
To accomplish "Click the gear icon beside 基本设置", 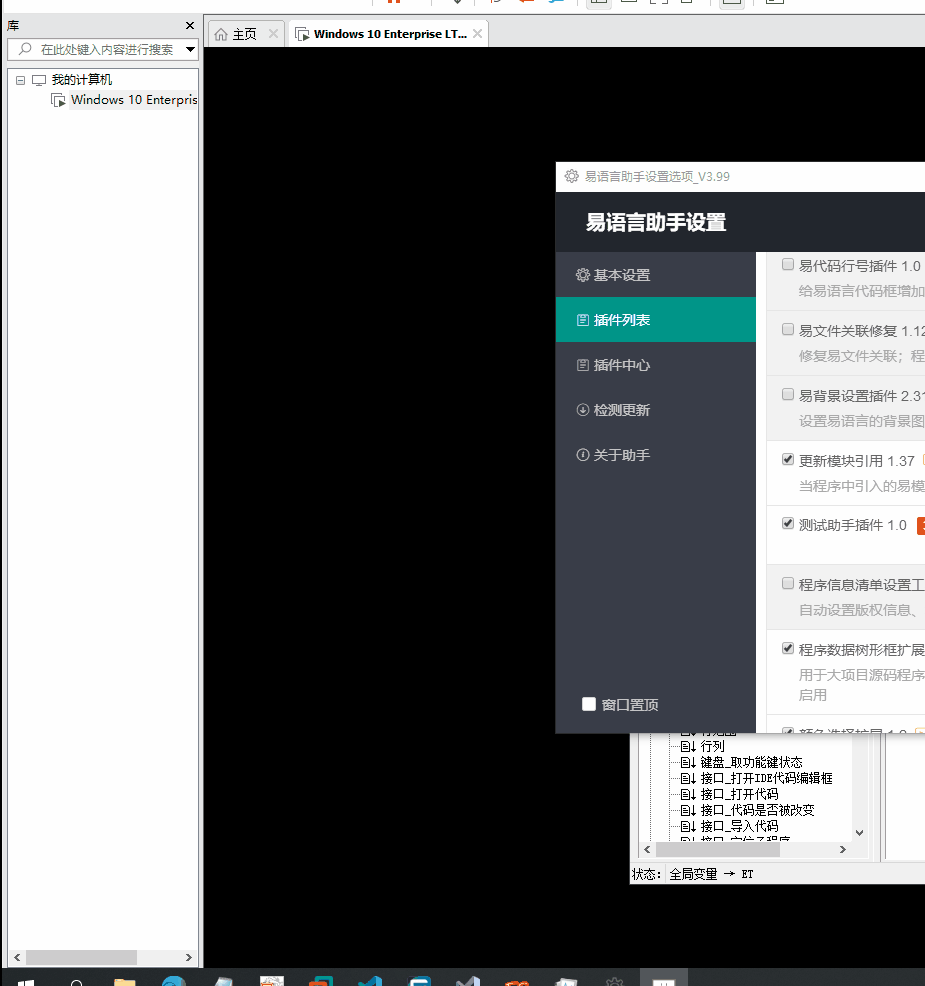I will pos(583,275).
